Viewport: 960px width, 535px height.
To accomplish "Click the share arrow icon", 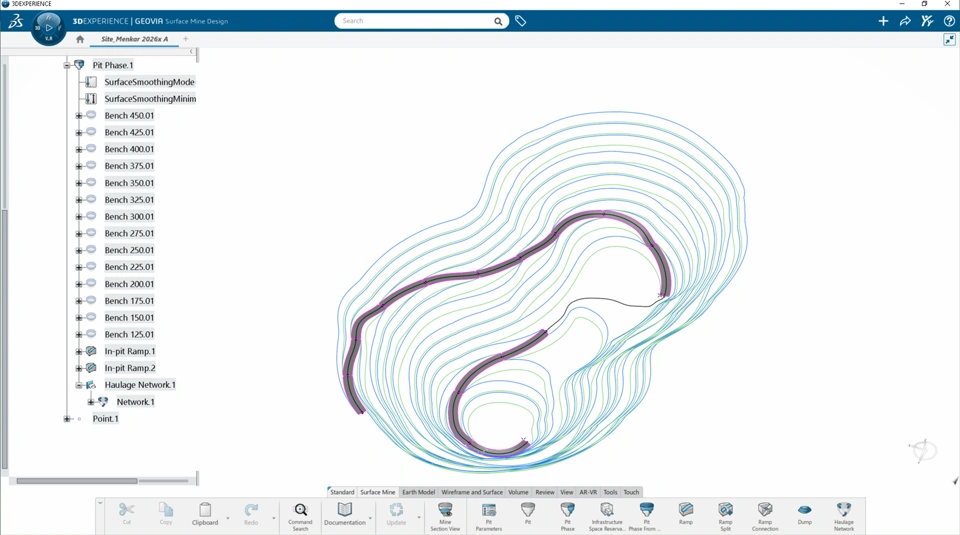I will point(905,21).
